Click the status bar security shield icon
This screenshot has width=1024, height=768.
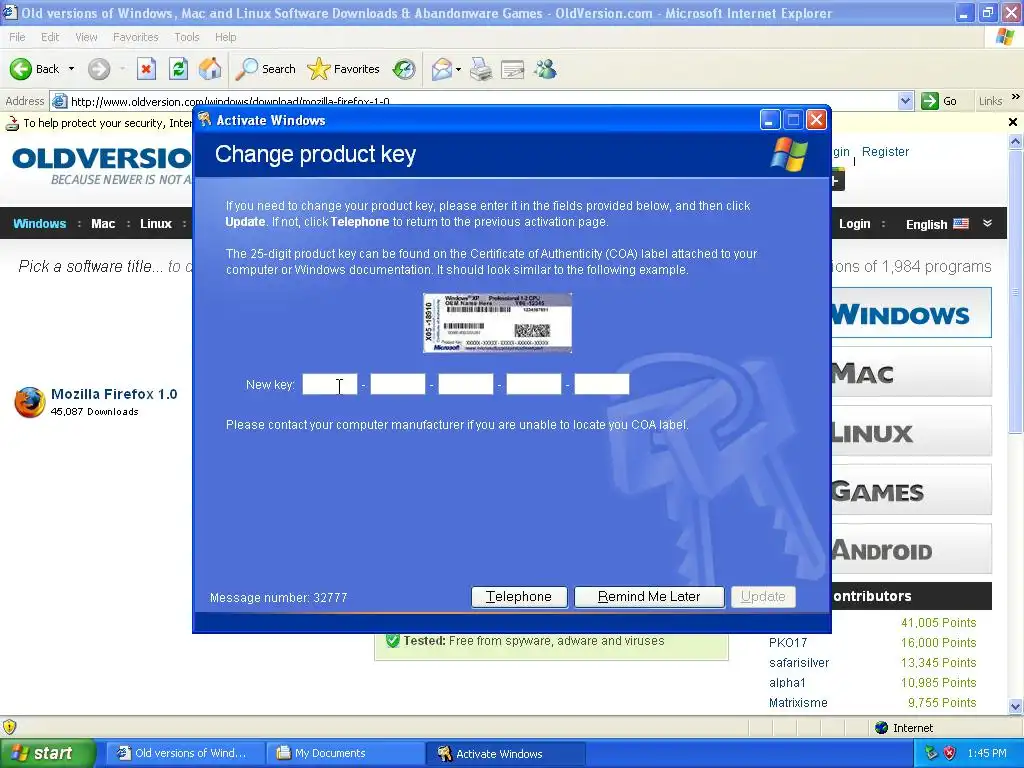point(9,727)
